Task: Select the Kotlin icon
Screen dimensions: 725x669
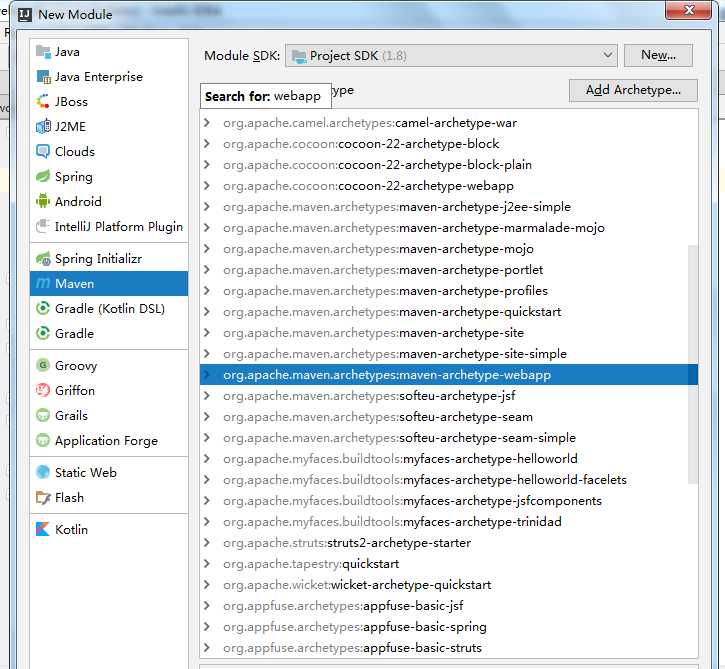Action: (x=43, y=529)
